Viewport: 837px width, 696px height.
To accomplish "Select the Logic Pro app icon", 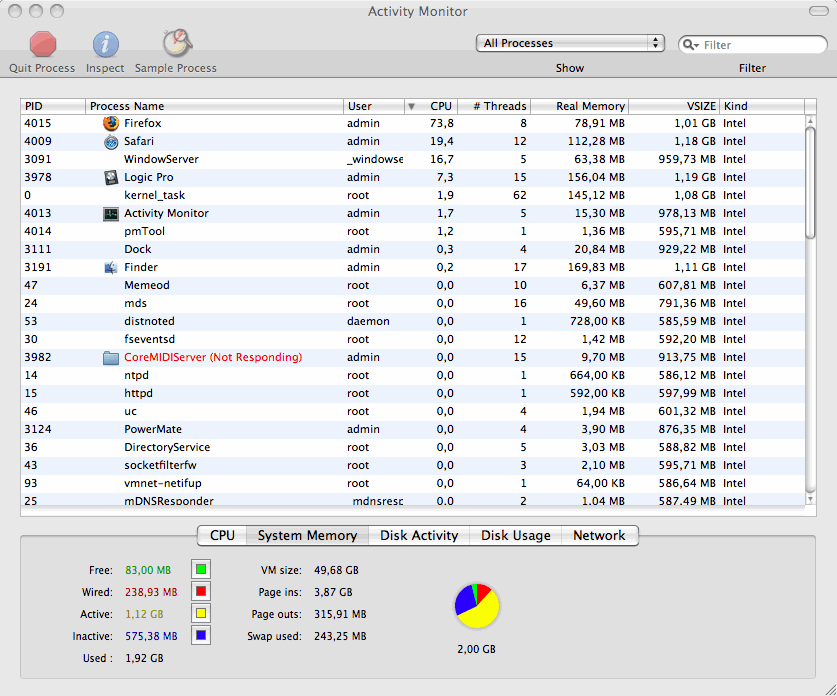I will [110, 177].
